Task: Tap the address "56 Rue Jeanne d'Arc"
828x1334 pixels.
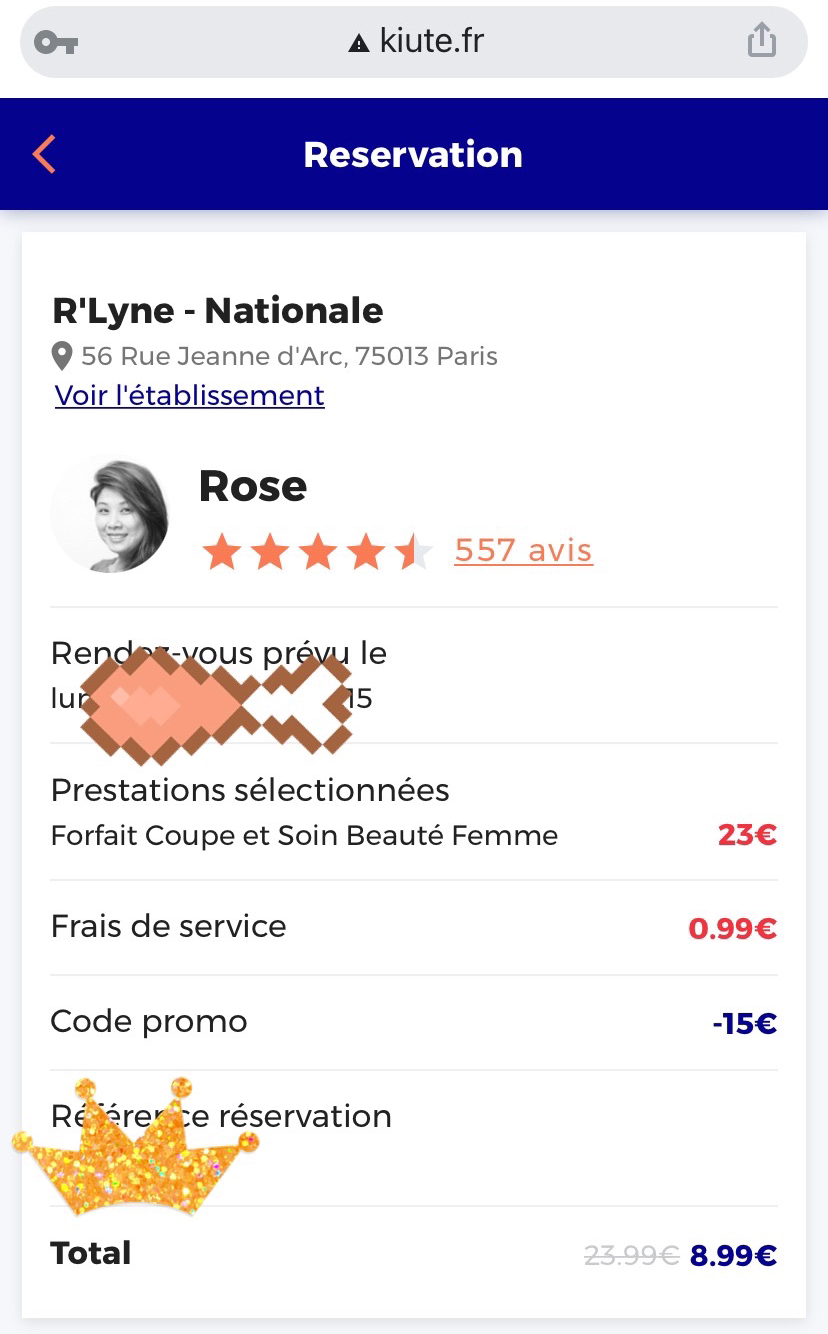Action: (x=289, y=356)
